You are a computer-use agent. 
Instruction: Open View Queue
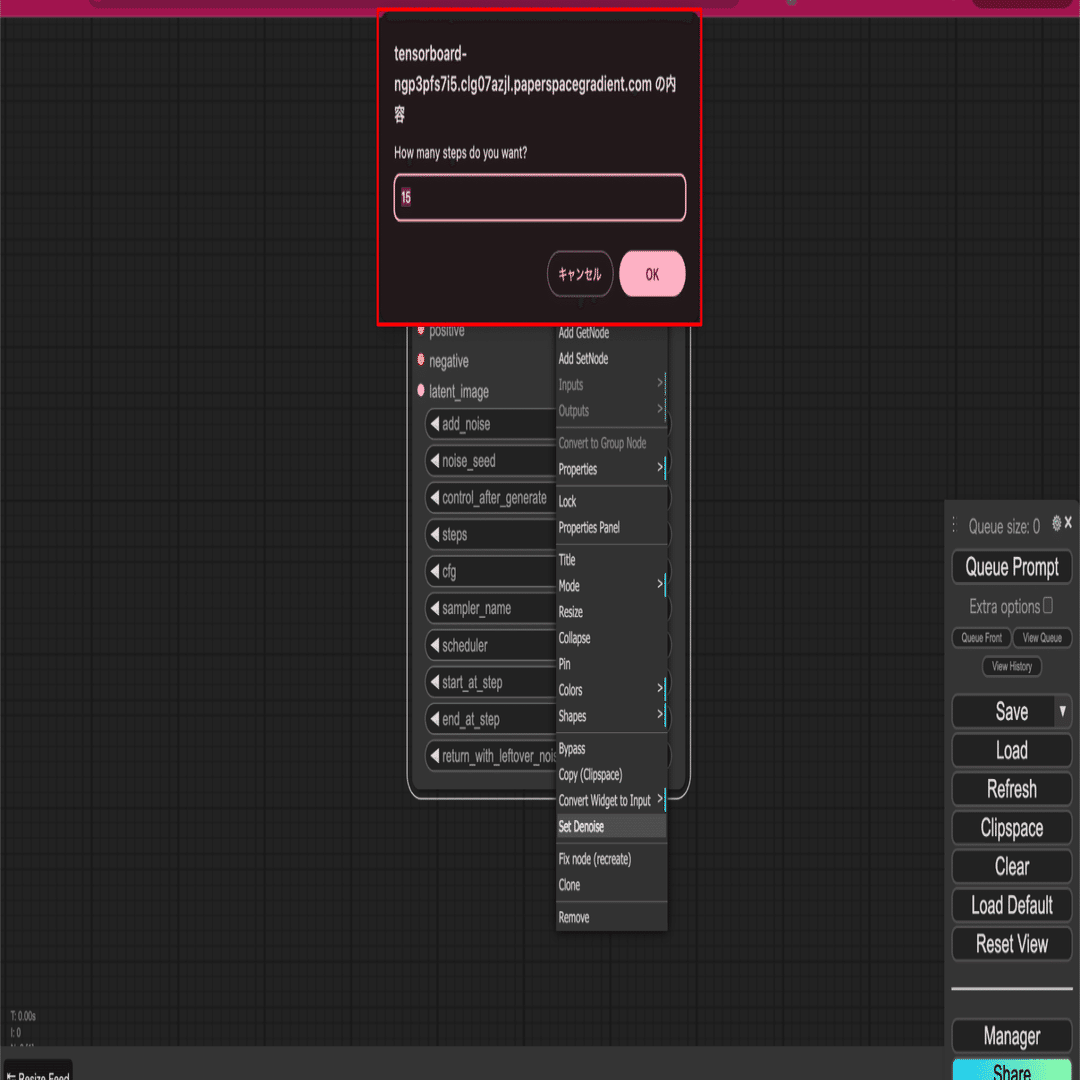click(1041, 638)
